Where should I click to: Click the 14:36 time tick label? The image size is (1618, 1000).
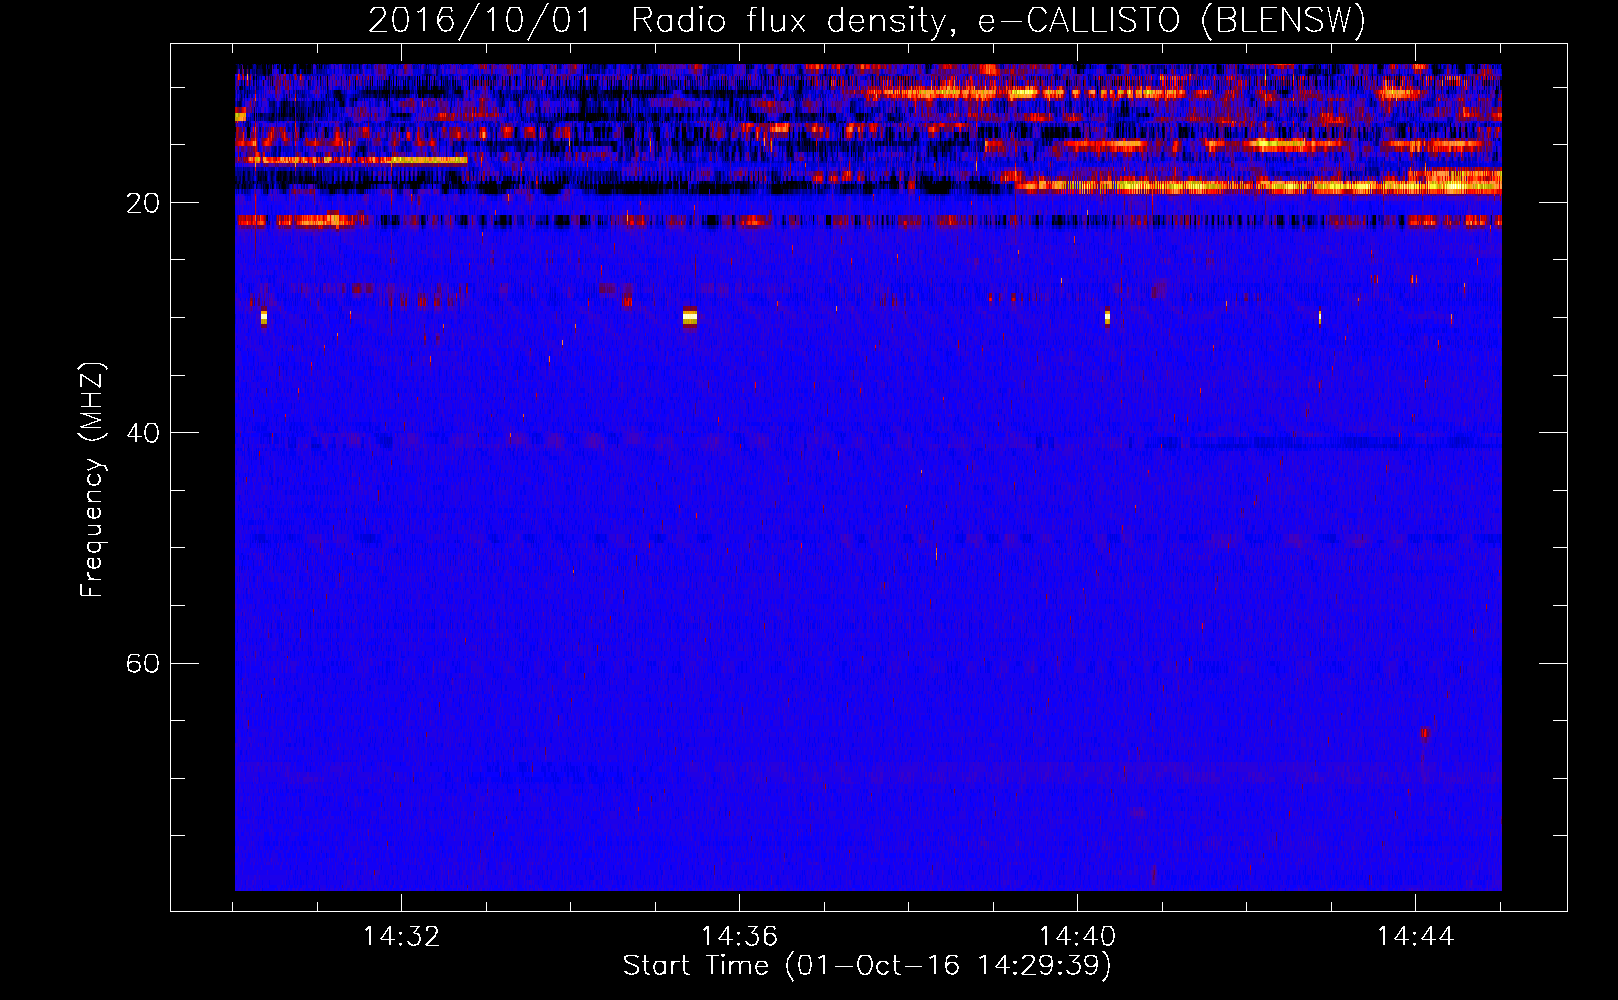(x=739, y=937)
